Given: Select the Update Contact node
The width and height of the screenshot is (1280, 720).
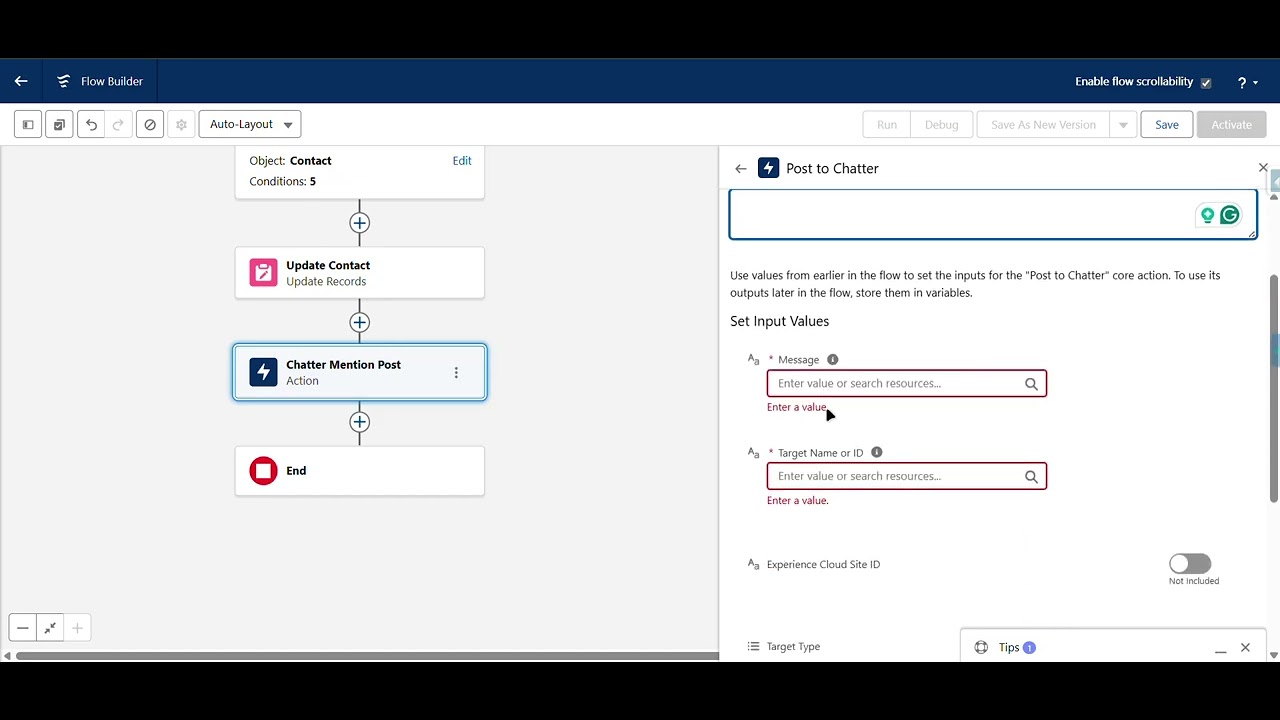Looking at the screenshot, I should 360,273.
